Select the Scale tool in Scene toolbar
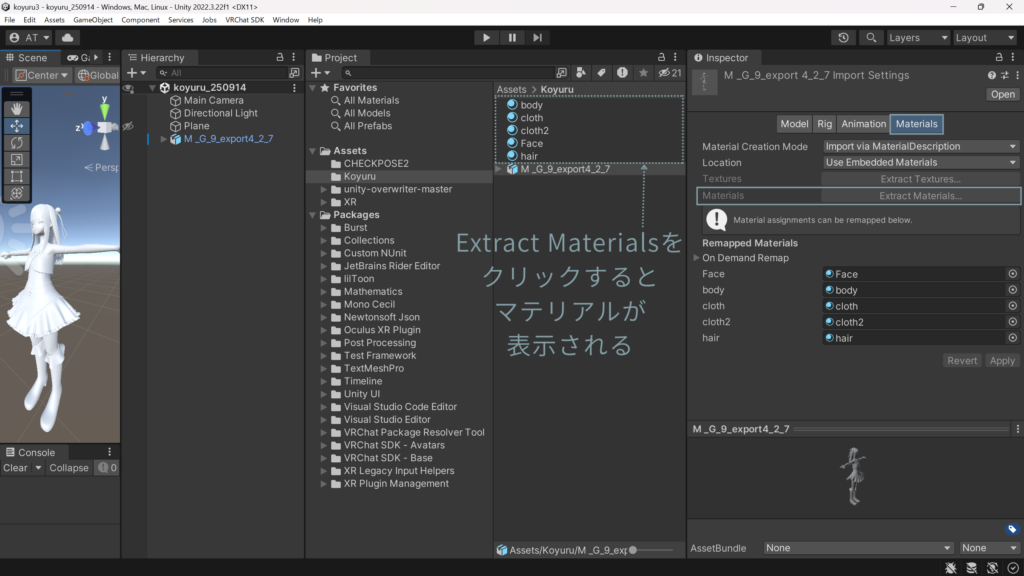This screenshot has width=1024, height=576. point(17,160)
